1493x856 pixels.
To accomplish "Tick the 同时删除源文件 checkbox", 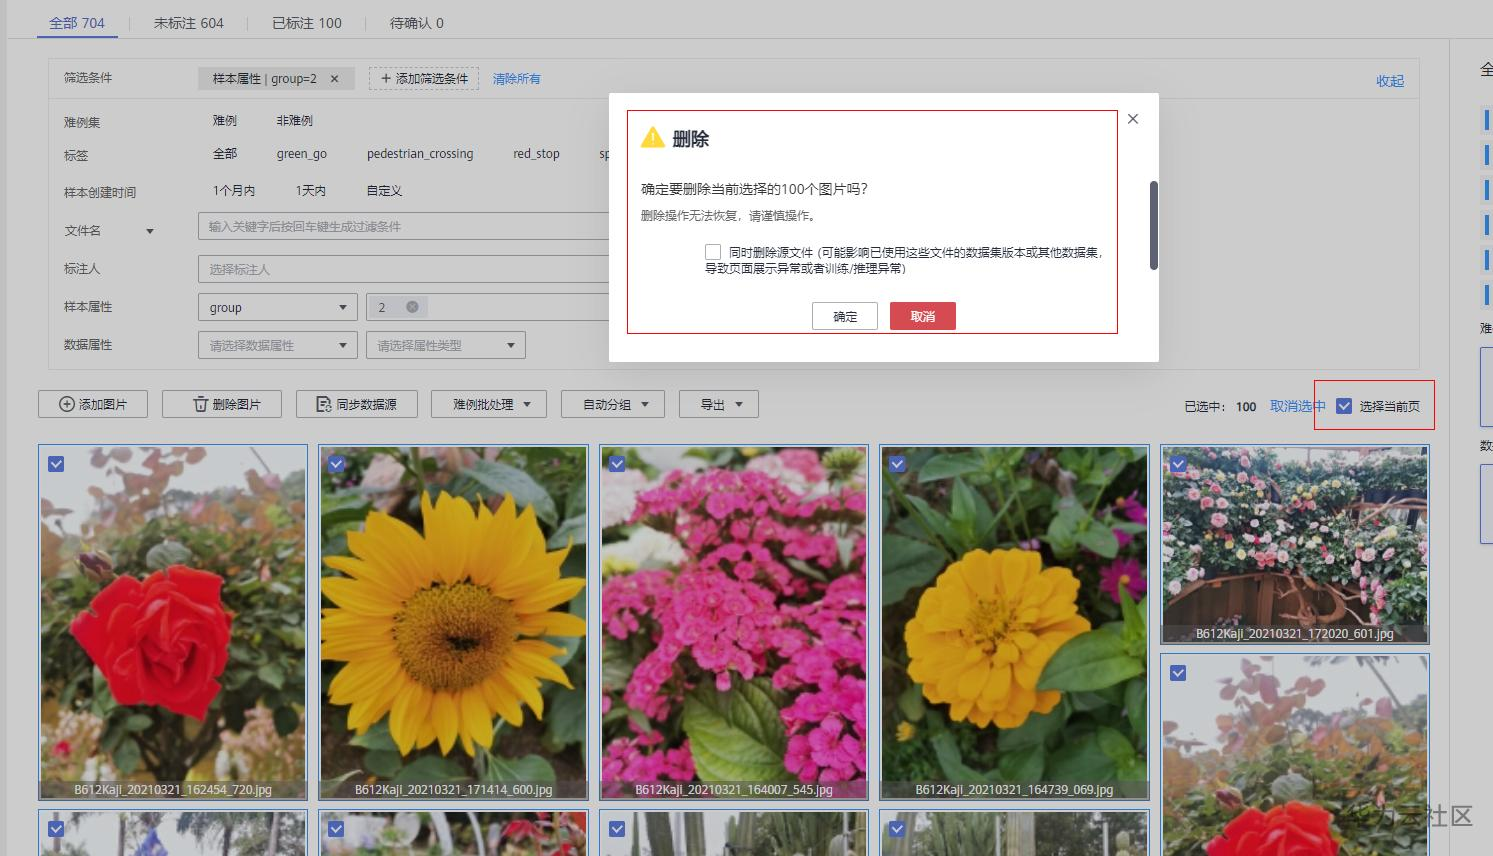I will pyautogui.click(x=713, y=252).
